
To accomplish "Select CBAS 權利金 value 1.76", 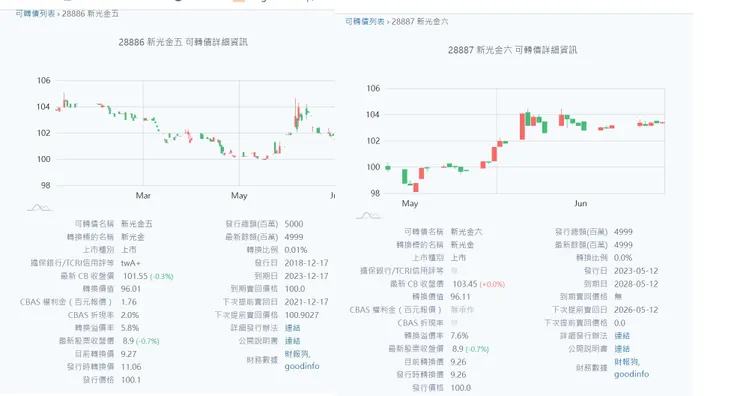I will click(129, 302).
